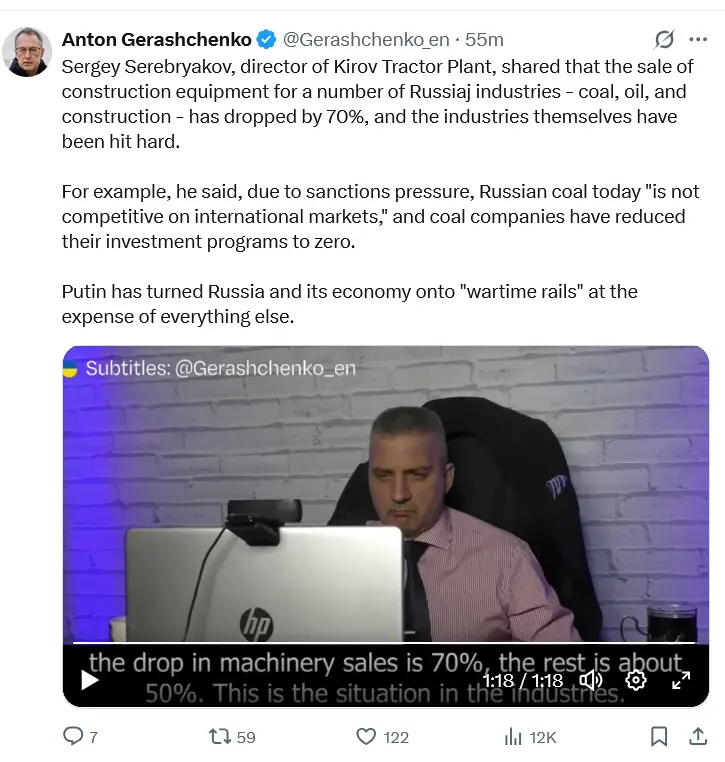Click the video progress bar
The height and width of the screenshot is (762, 725).
(384, 642)
